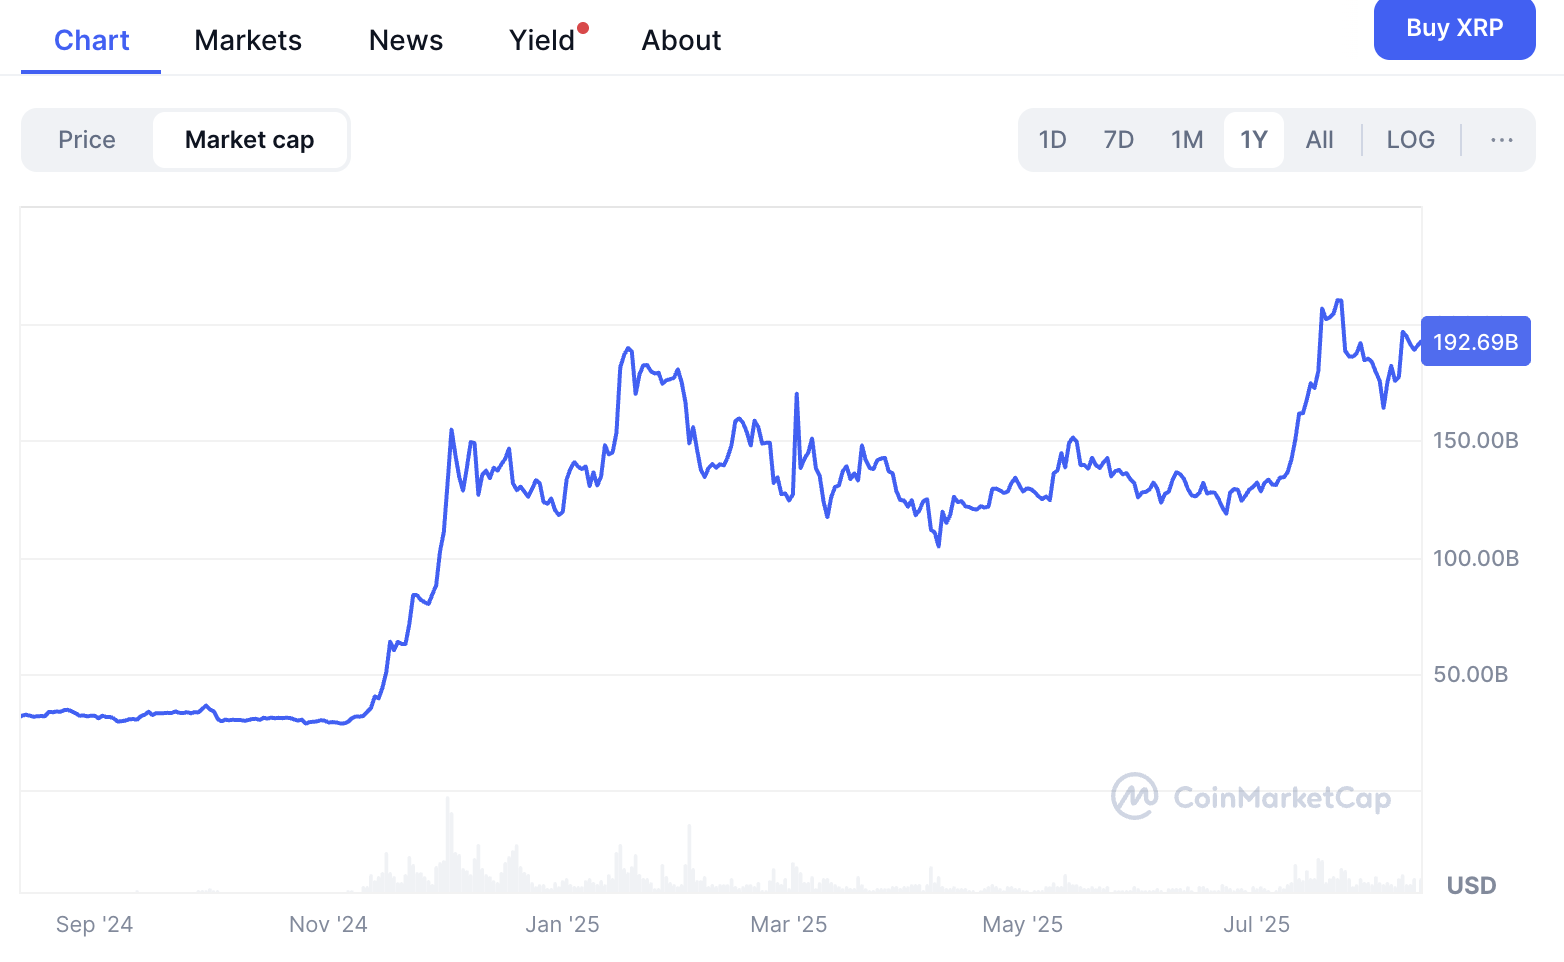Select the 1M timeframe
The image size is (1564, 962).
[x=1187, y=140]
